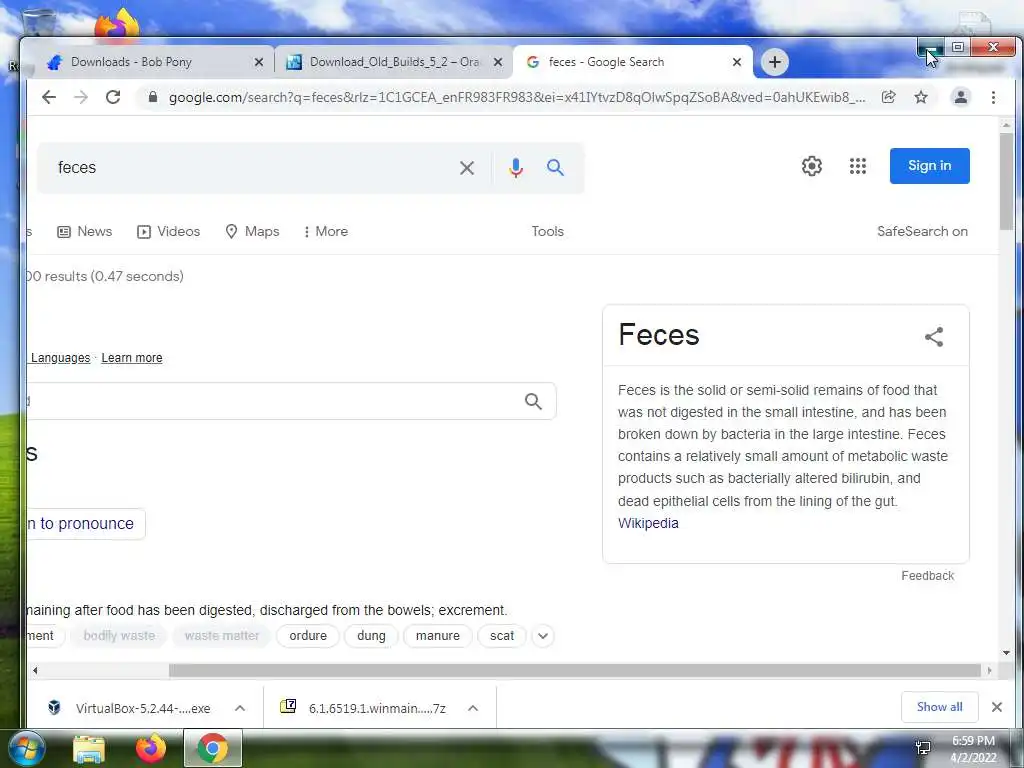Close the Download_Old_Builds_5_2 tab
Viewport: 1024px width, 768px height.
click(x=498, y=62)
